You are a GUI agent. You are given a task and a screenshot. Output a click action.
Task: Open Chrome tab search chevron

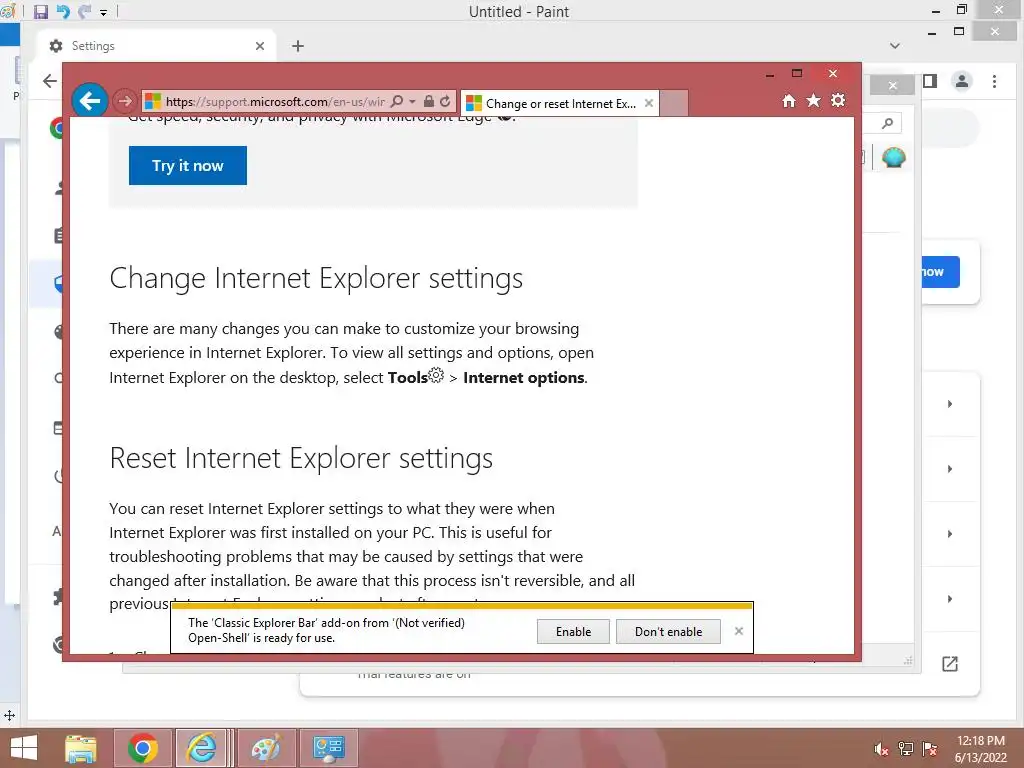click(895, 46)
